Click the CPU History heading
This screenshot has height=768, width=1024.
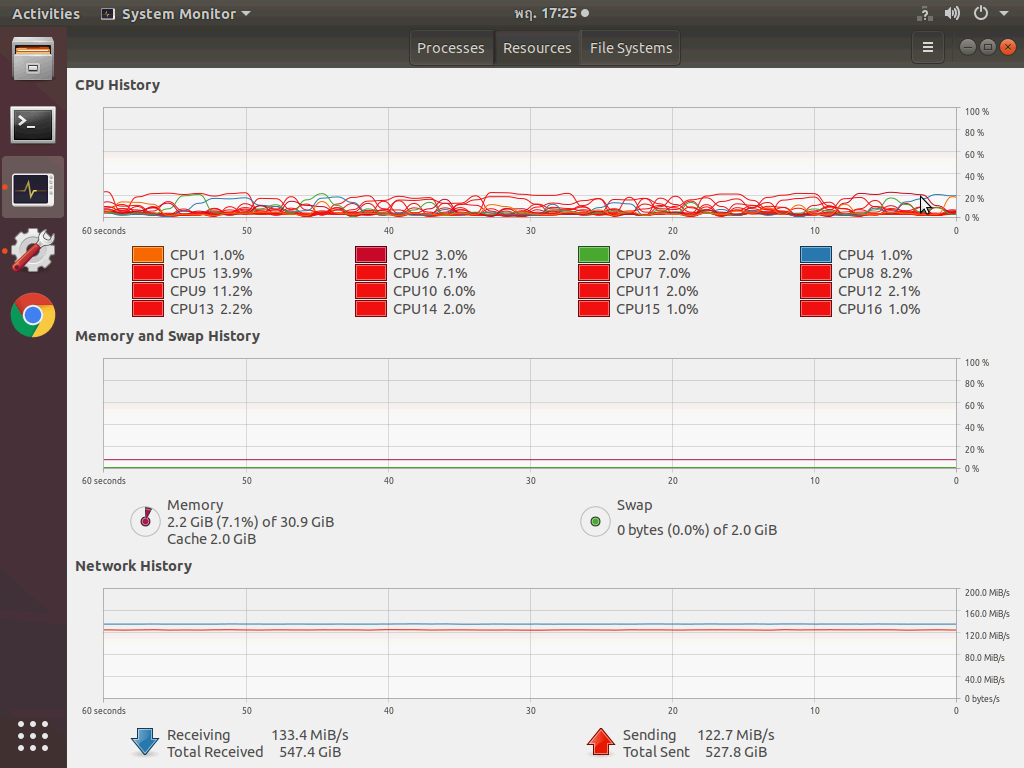click(118, 85)
